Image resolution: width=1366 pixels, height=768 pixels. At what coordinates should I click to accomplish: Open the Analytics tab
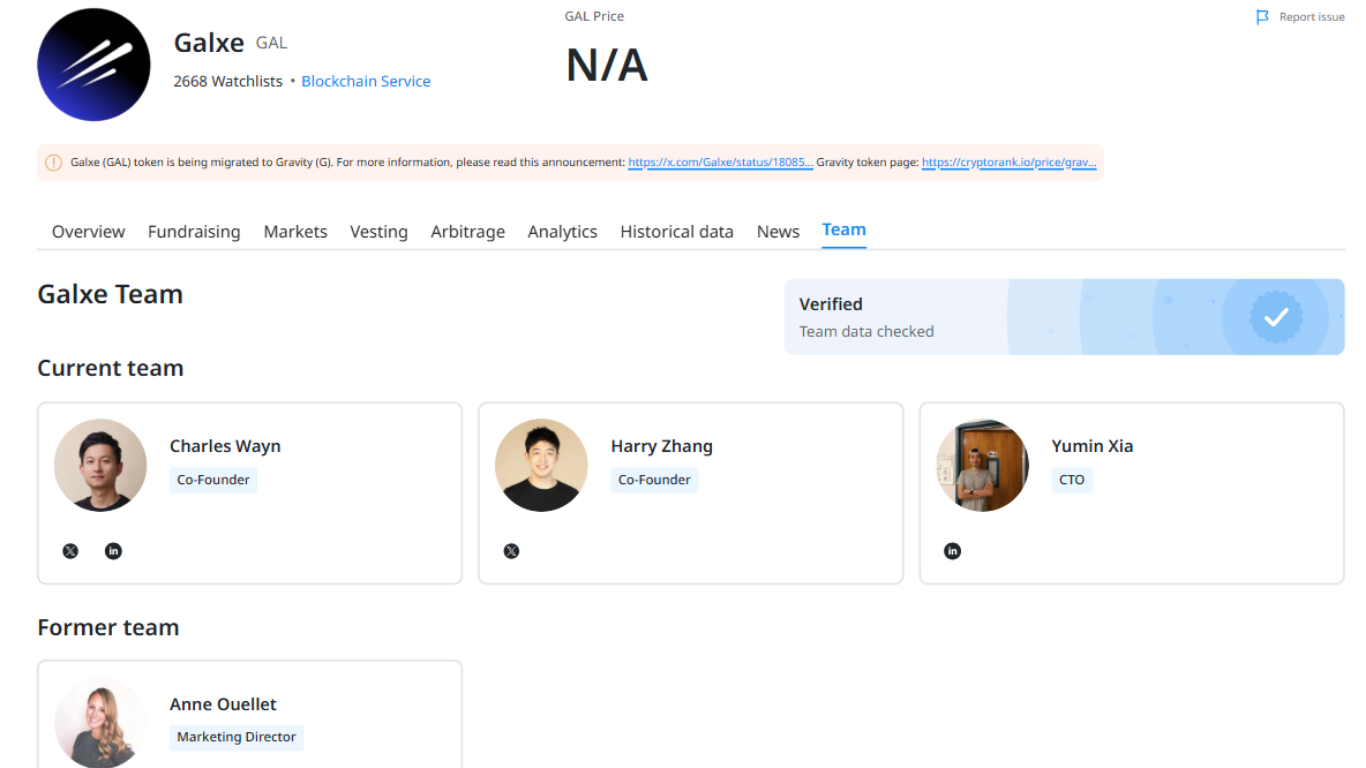pos(562,231)
